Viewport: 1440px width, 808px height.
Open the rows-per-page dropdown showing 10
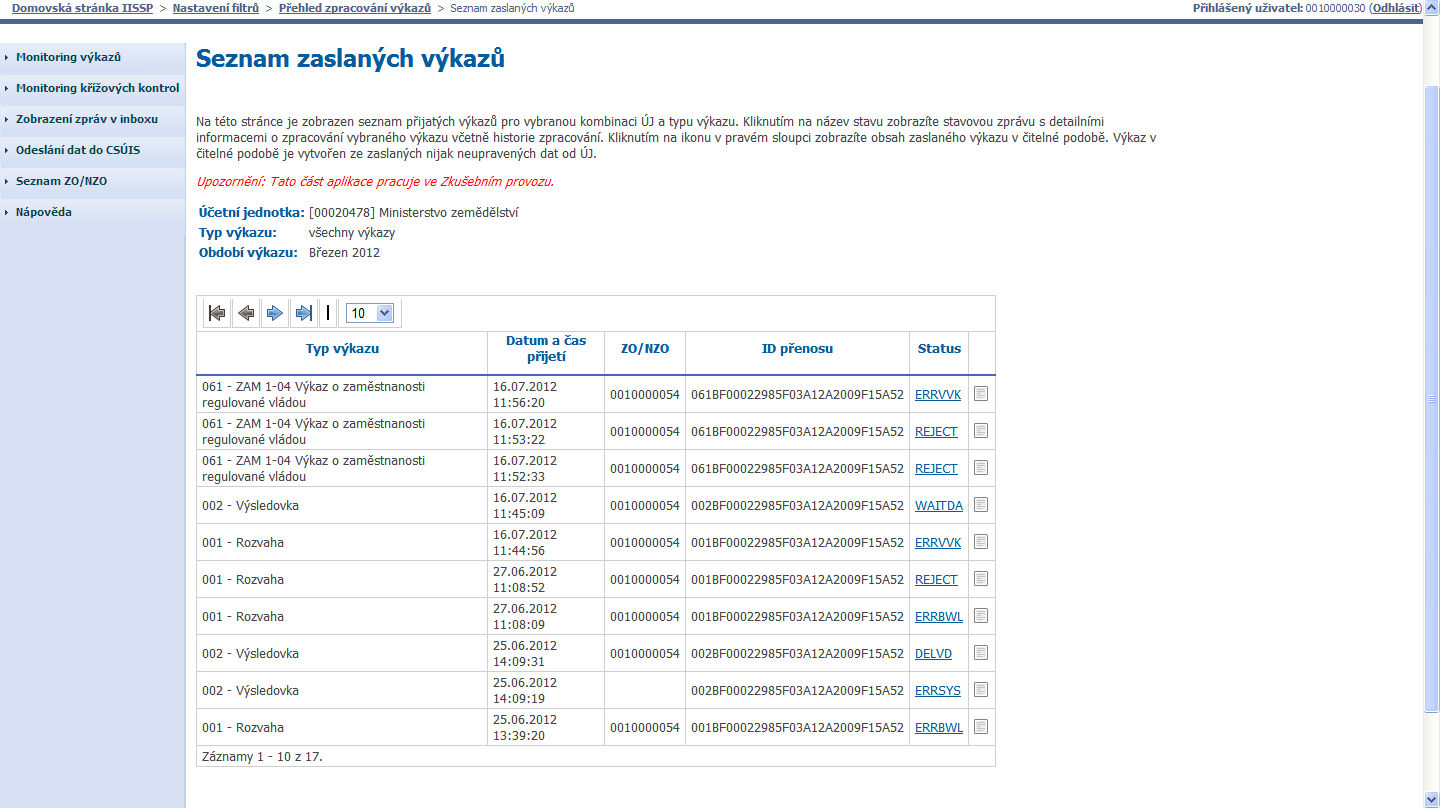[370, 313]
